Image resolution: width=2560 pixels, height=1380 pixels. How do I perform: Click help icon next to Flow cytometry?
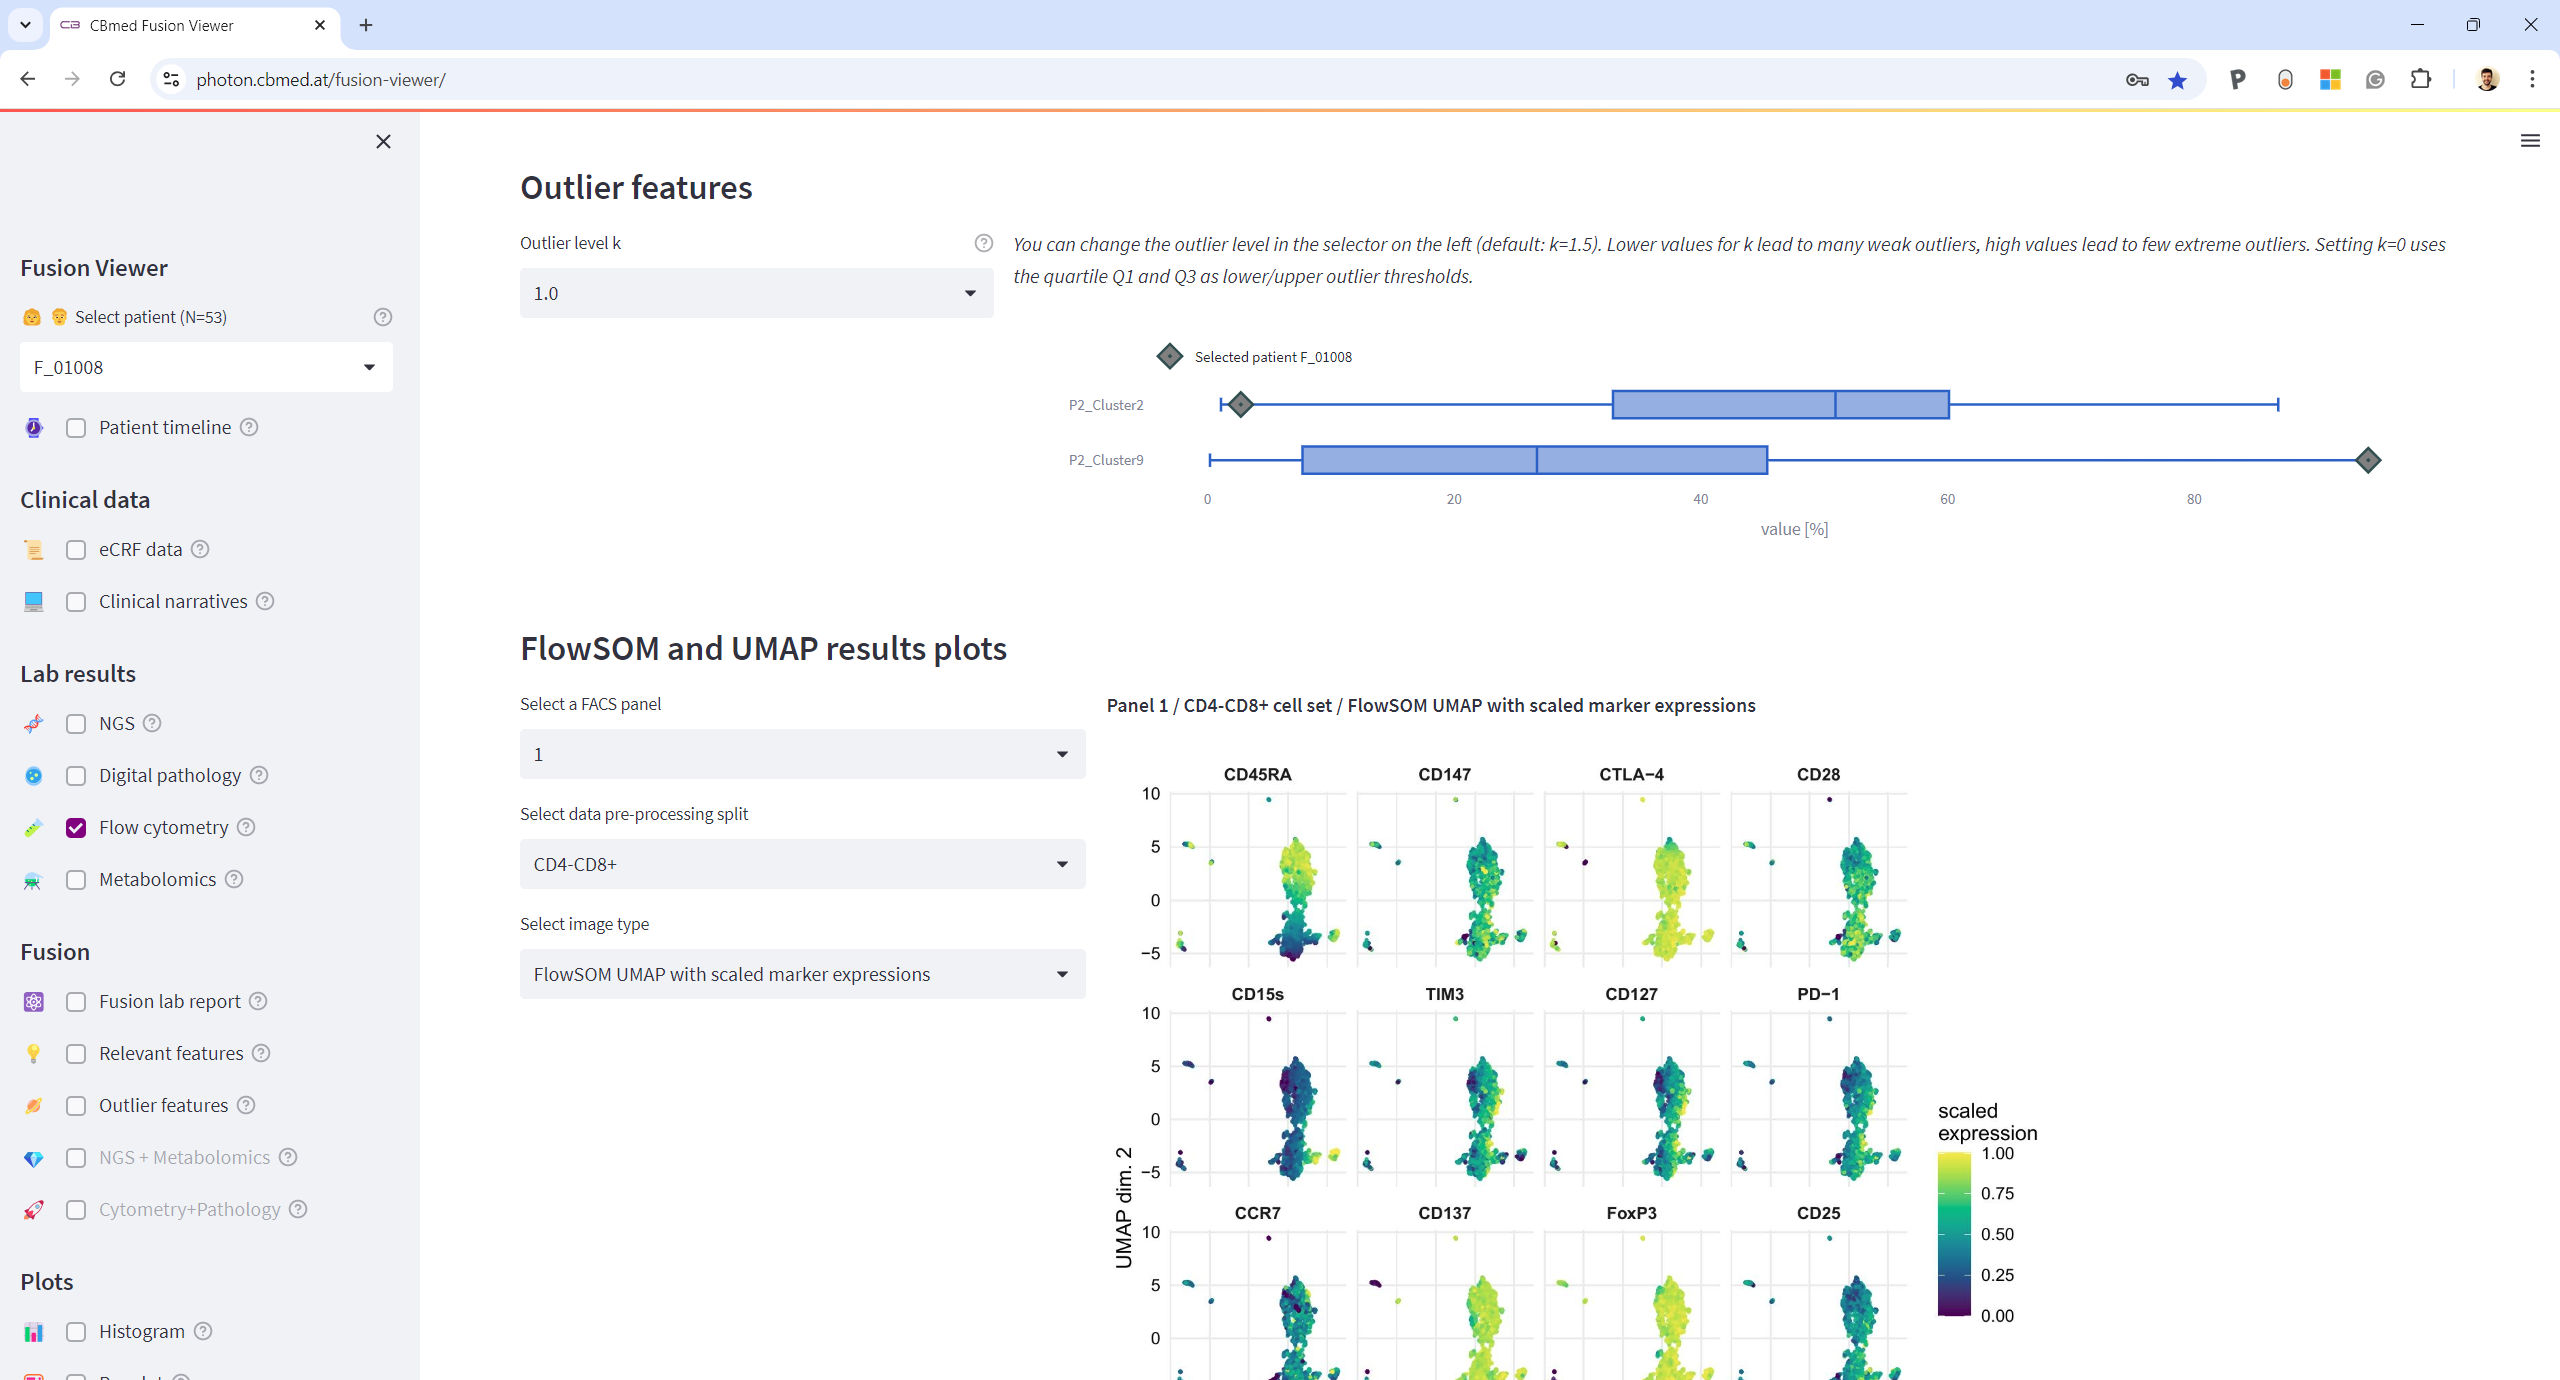click(x=246, y=827)
